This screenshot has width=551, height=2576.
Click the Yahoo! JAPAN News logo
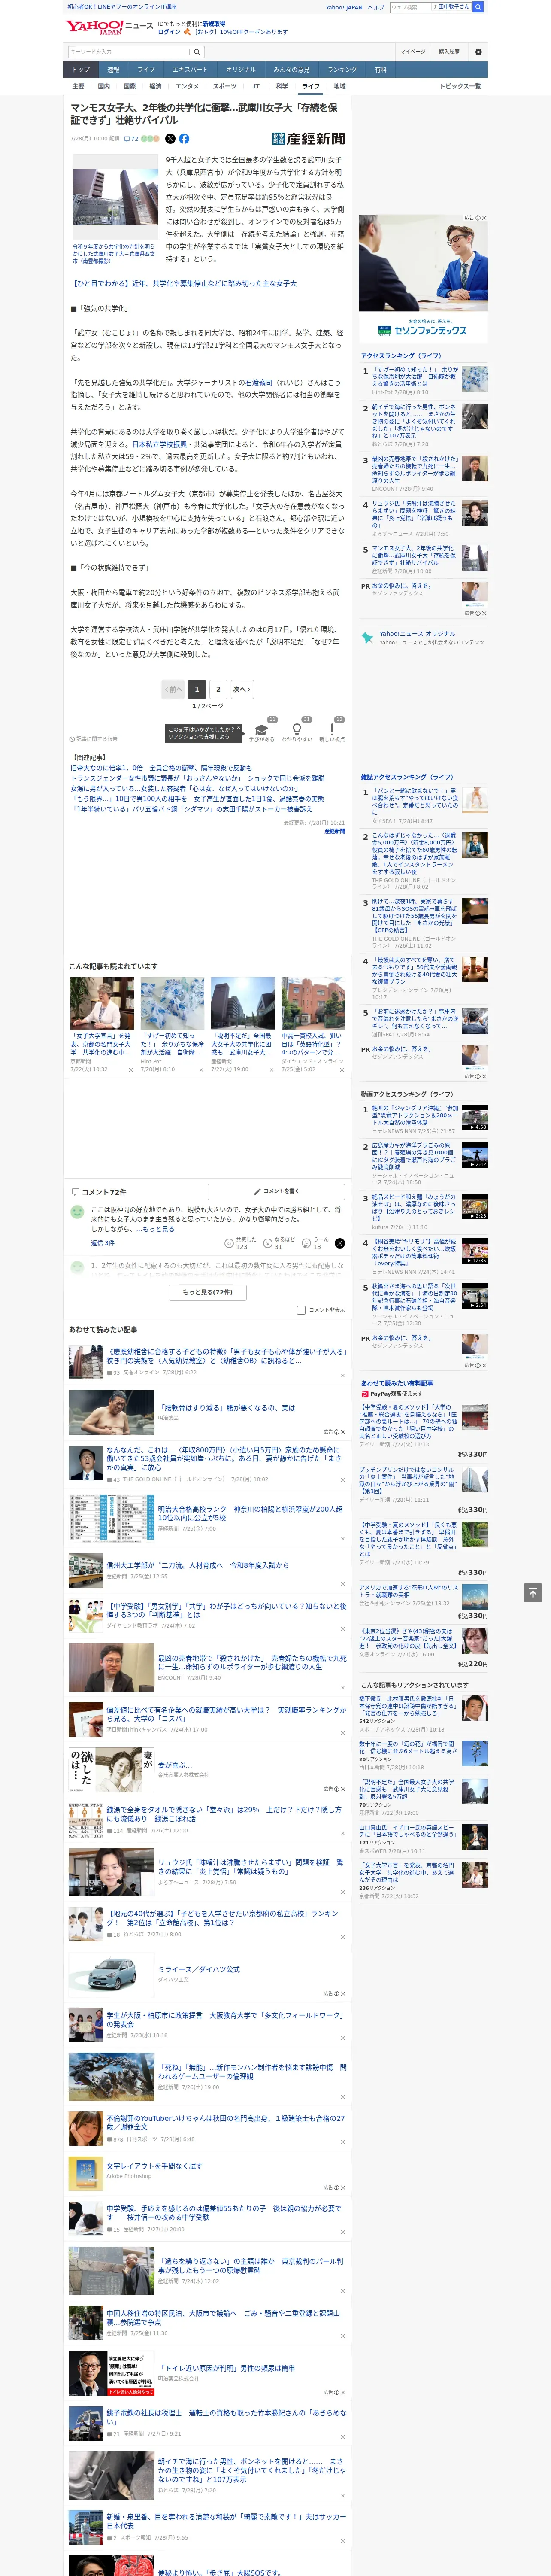109,27
